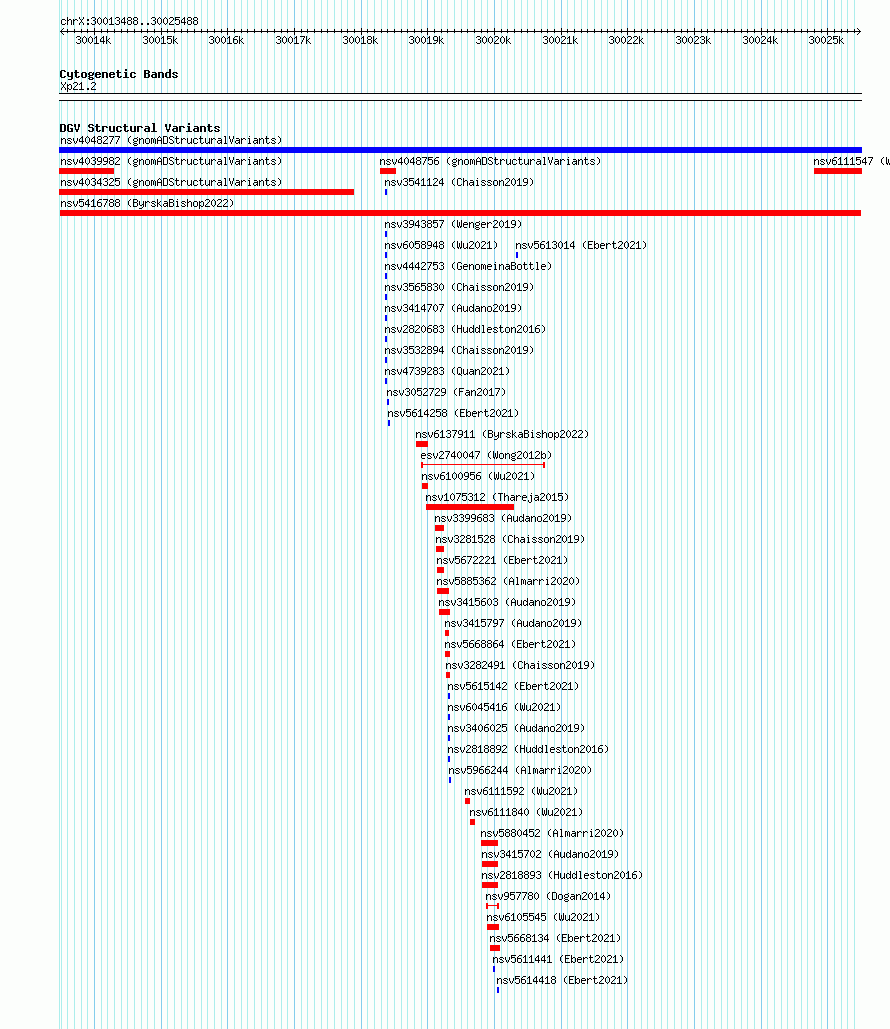Click nsv3414707 Audano2019 variant label
890x1029 pixels.
(453, 308)
